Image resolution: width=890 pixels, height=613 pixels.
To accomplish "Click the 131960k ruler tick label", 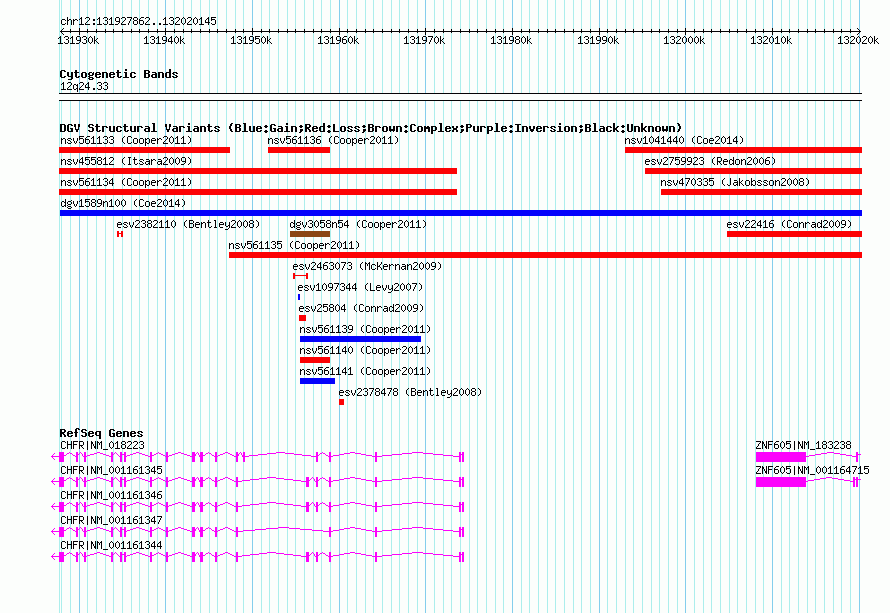I will pyautogui.click(x=338, y=40).
